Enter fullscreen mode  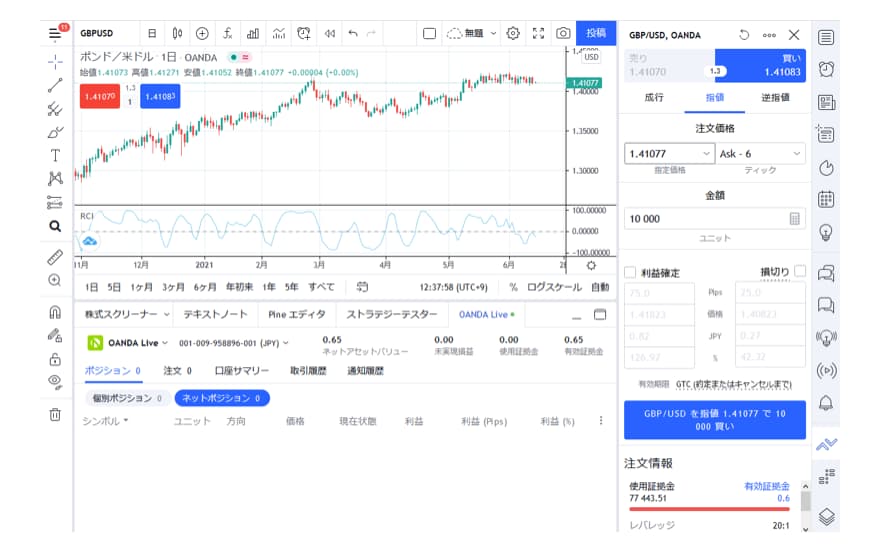538,34
